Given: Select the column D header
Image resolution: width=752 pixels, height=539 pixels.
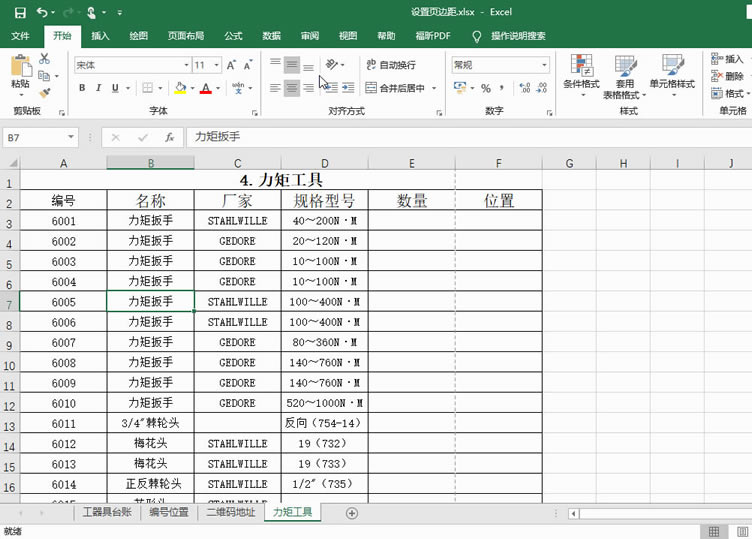Looking at the screenshot, I should (x=325, y=163).
